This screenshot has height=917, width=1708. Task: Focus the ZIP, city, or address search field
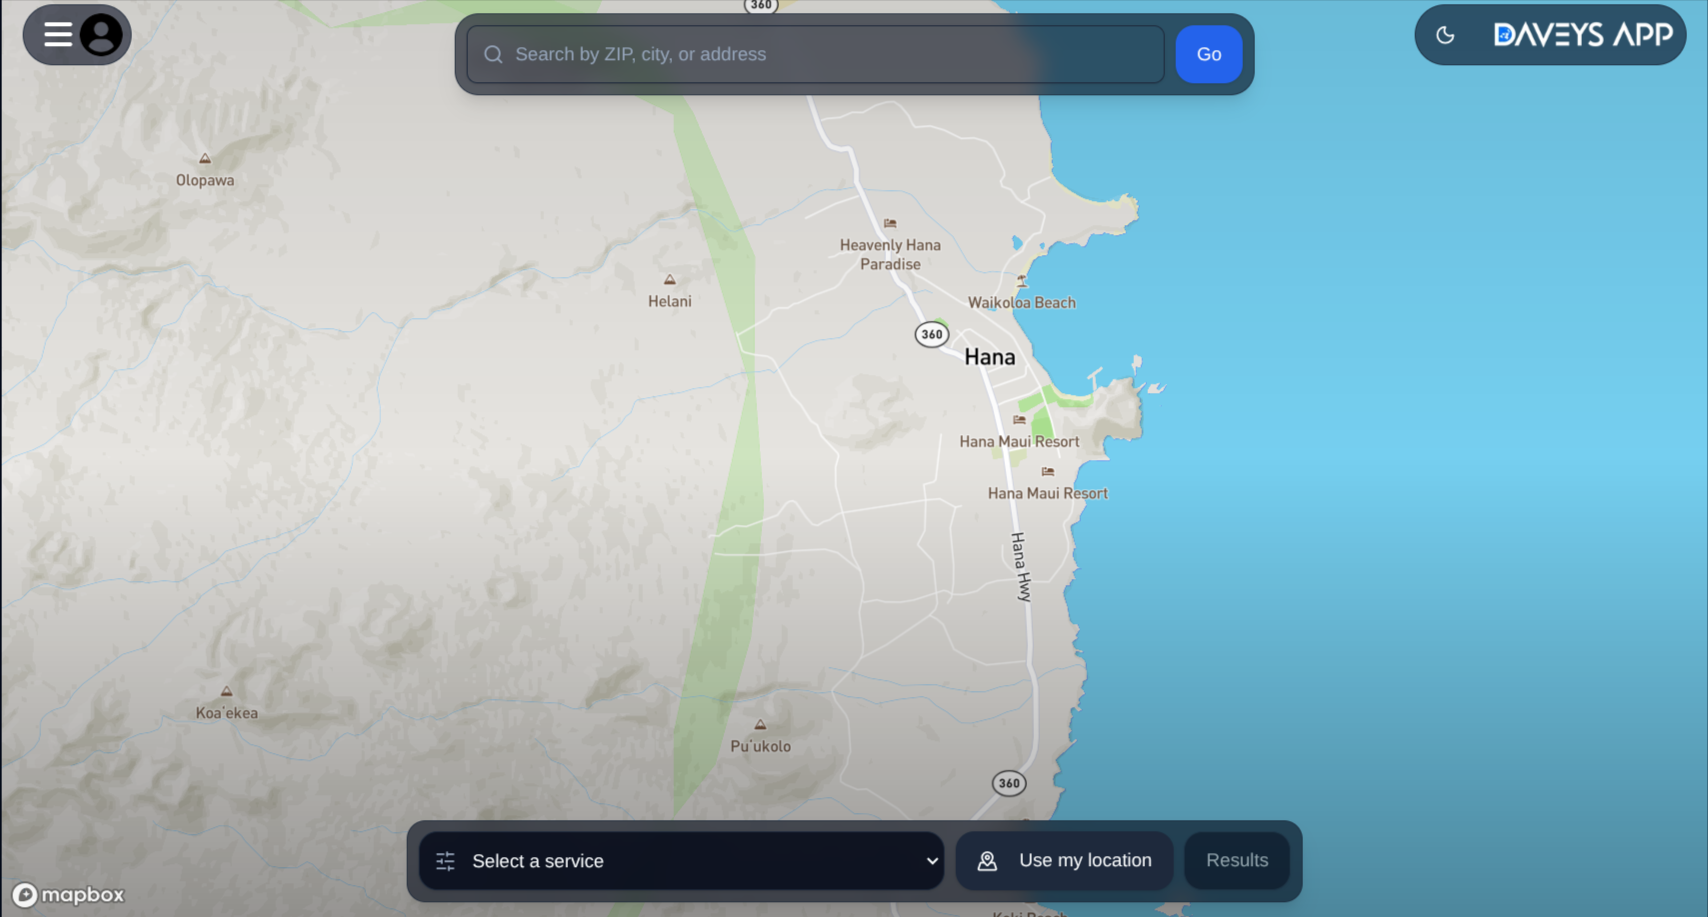815,55
